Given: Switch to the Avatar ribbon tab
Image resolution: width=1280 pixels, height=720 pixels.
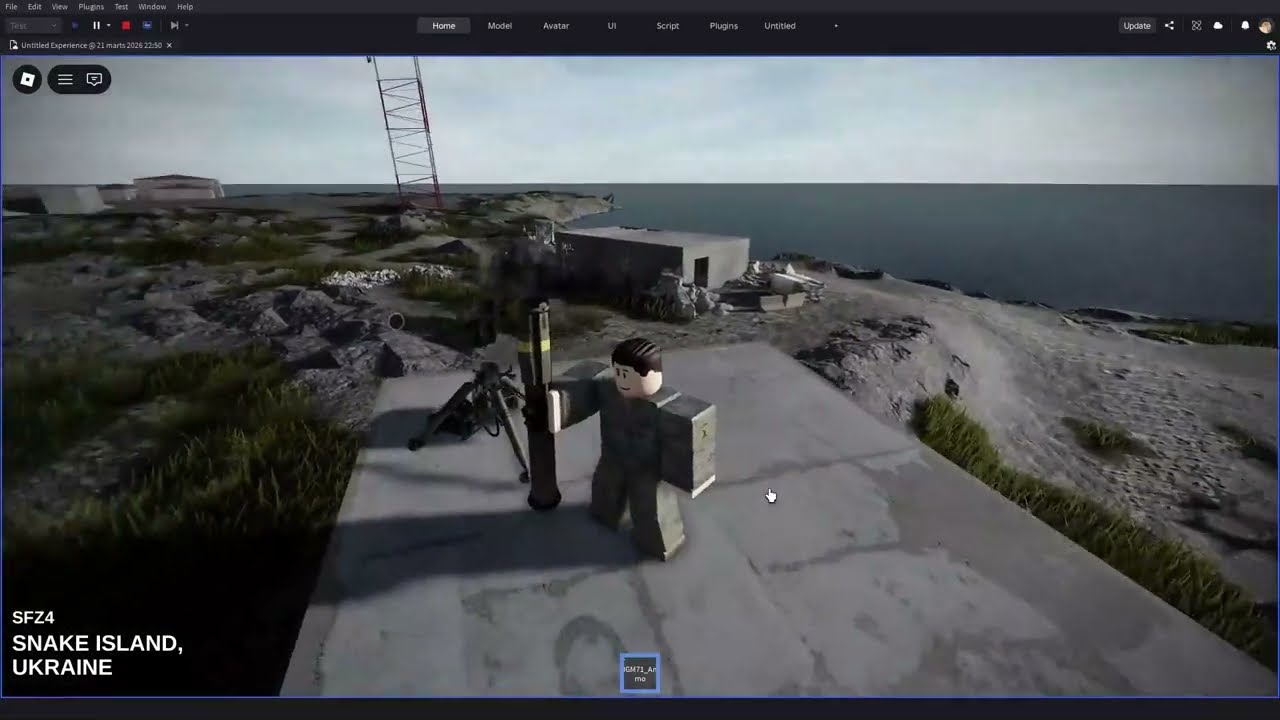Looking at the screenshot, I should click(x=556, y=25).
